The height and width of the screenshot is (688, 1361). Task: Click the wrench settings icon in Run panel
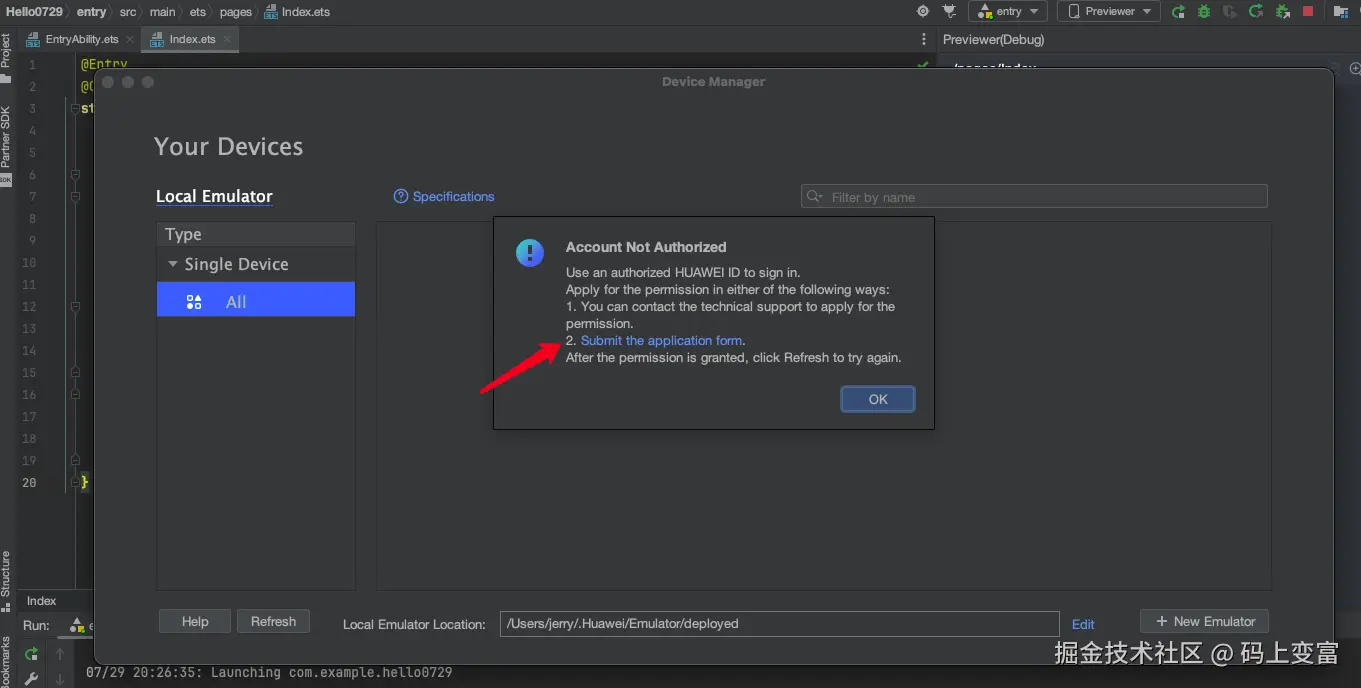pos(32,679)
